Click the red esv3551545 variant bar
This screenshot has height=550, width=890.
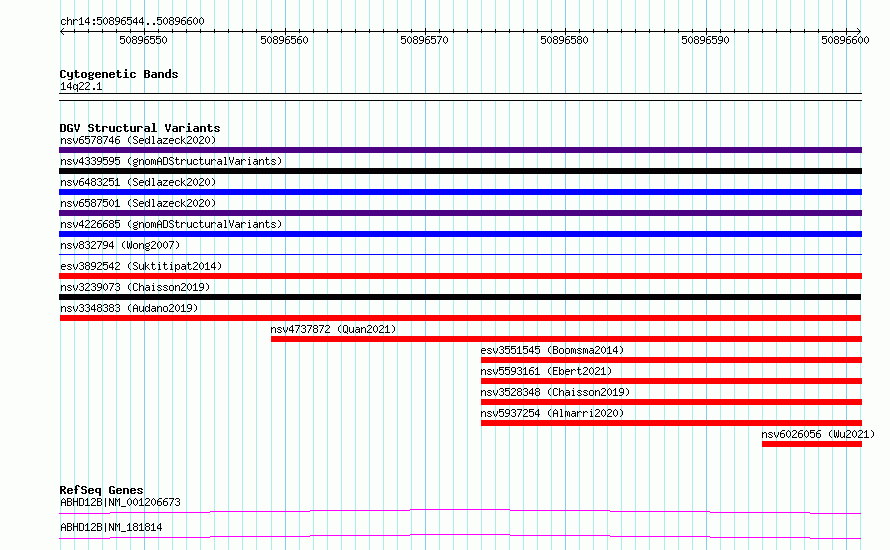click(x=671, y=360)
